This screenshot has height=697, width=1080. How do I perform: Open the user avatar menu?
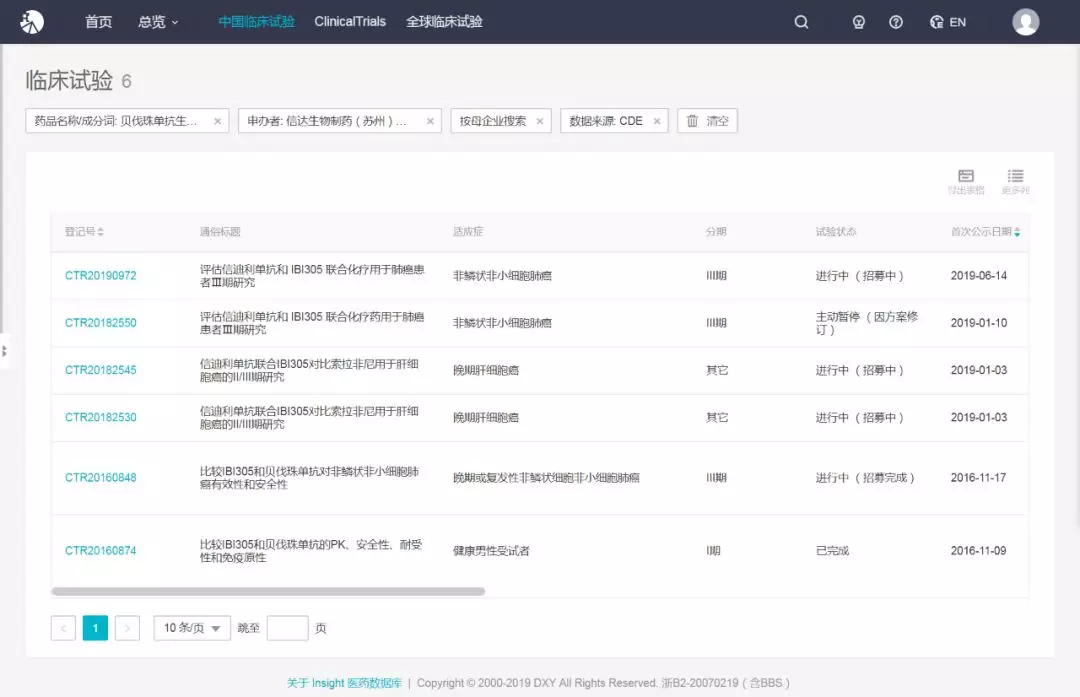(1025, 22)
